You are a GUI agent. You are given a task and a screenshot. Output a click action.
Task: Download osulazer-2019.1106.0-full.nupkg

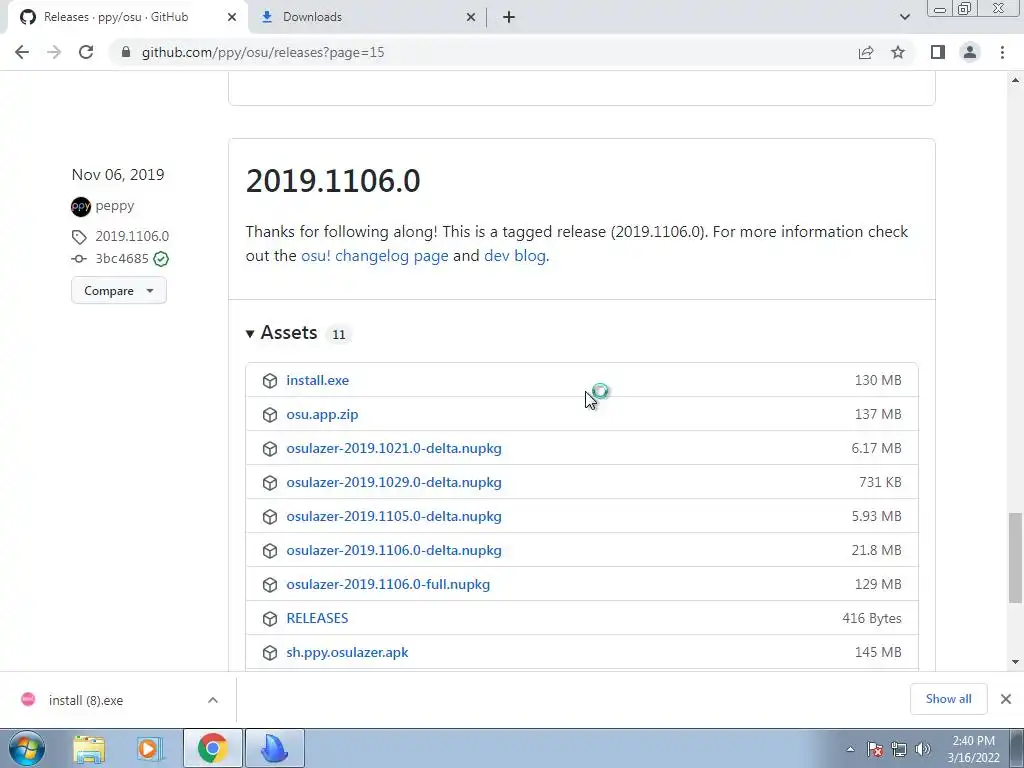coord(388,584)
